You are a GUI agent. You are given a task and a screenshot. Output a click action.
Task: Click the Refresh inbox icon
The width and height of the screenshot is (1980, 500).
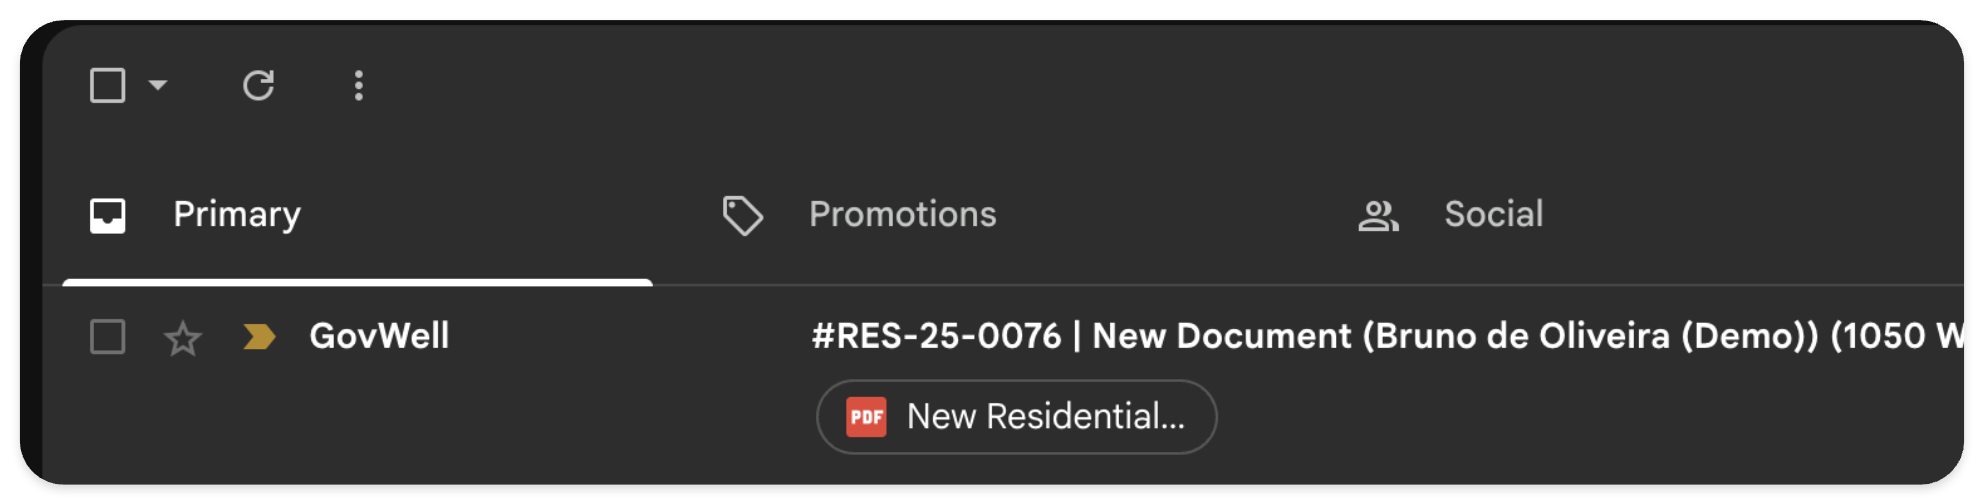[x=258, y=86]
